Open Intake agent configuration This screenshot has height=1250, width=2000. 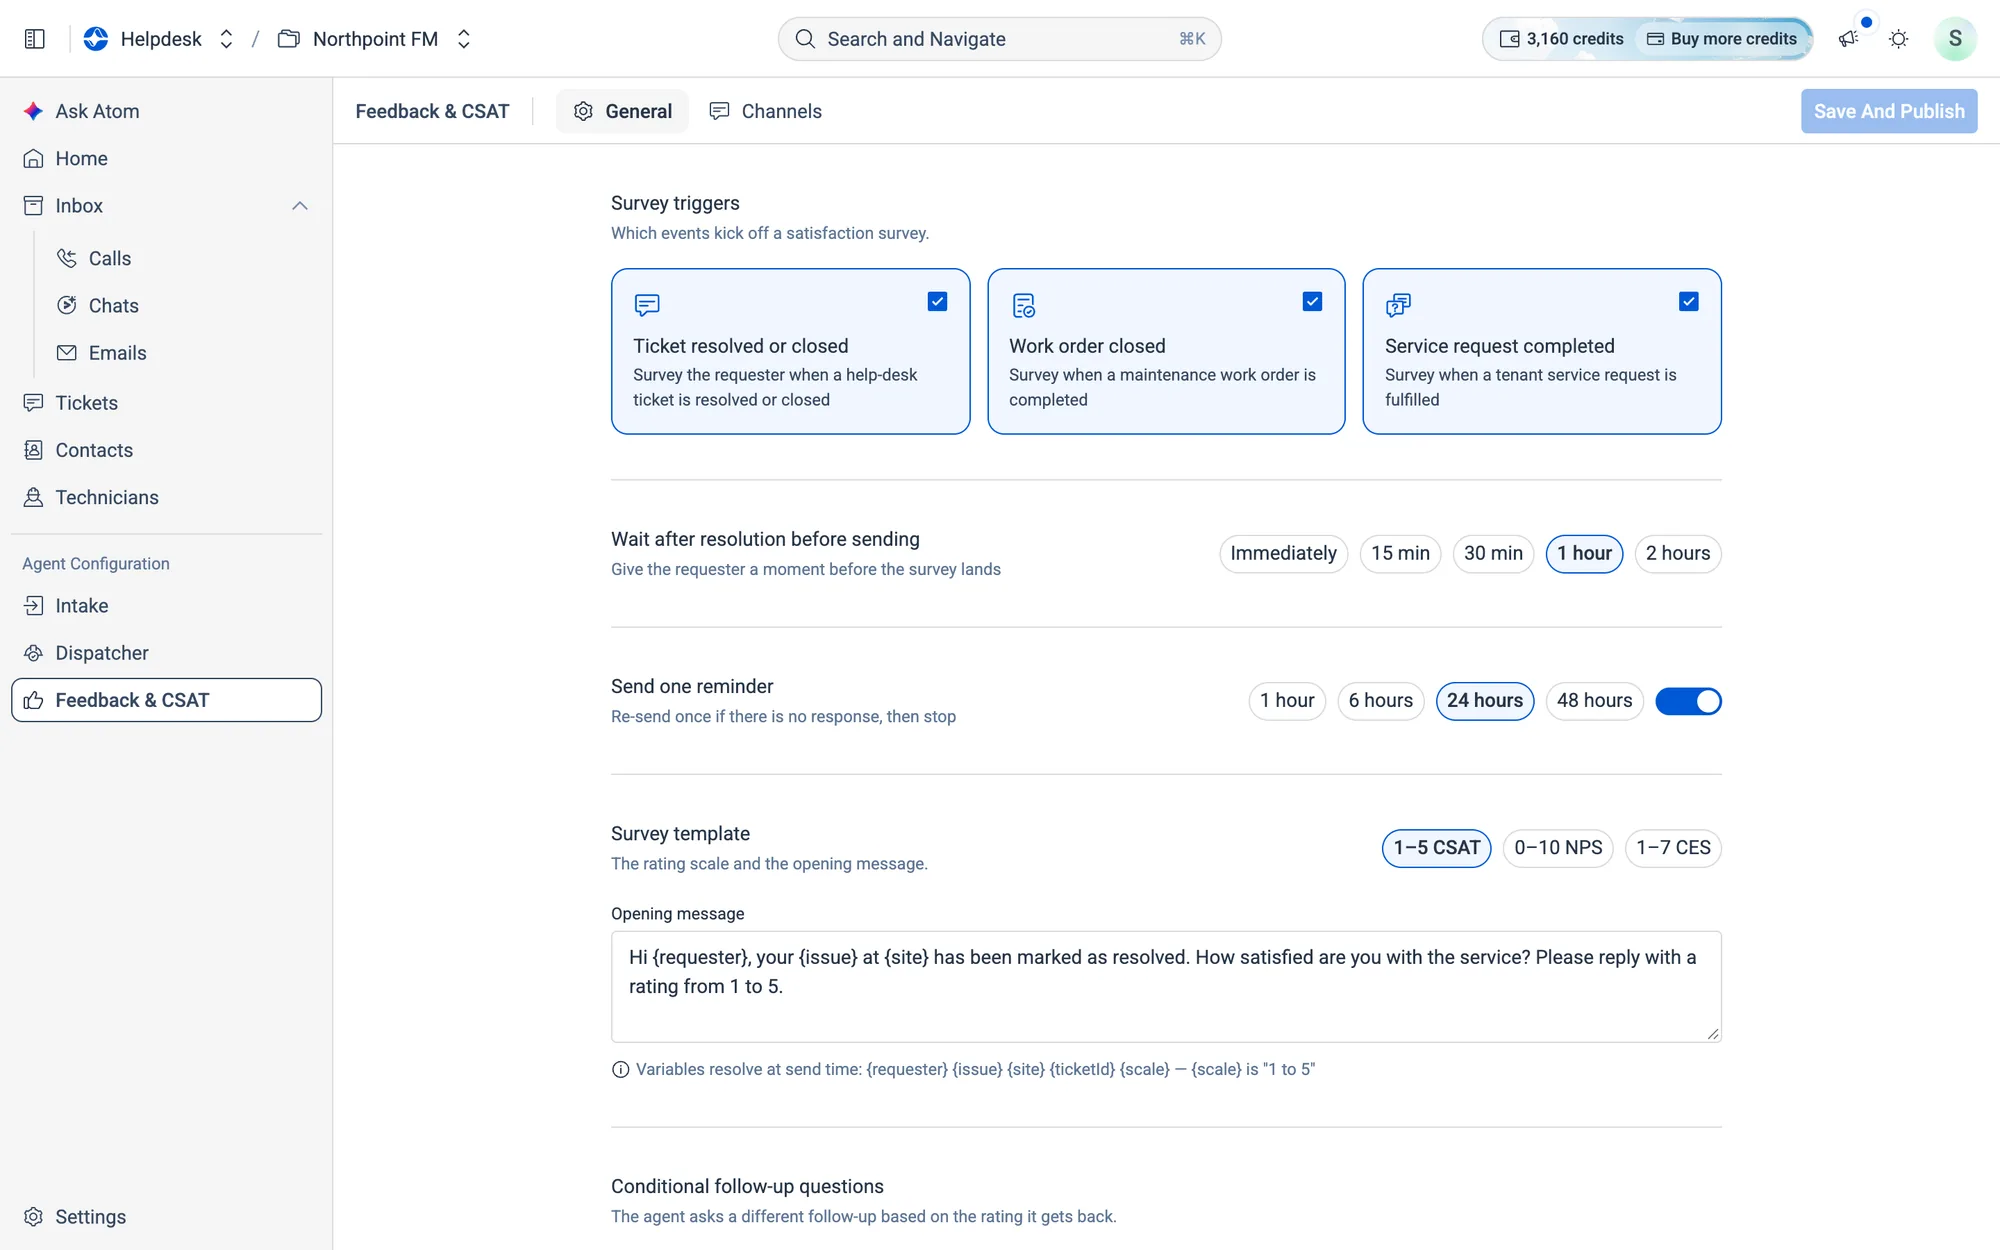click(x=166, y=605)
